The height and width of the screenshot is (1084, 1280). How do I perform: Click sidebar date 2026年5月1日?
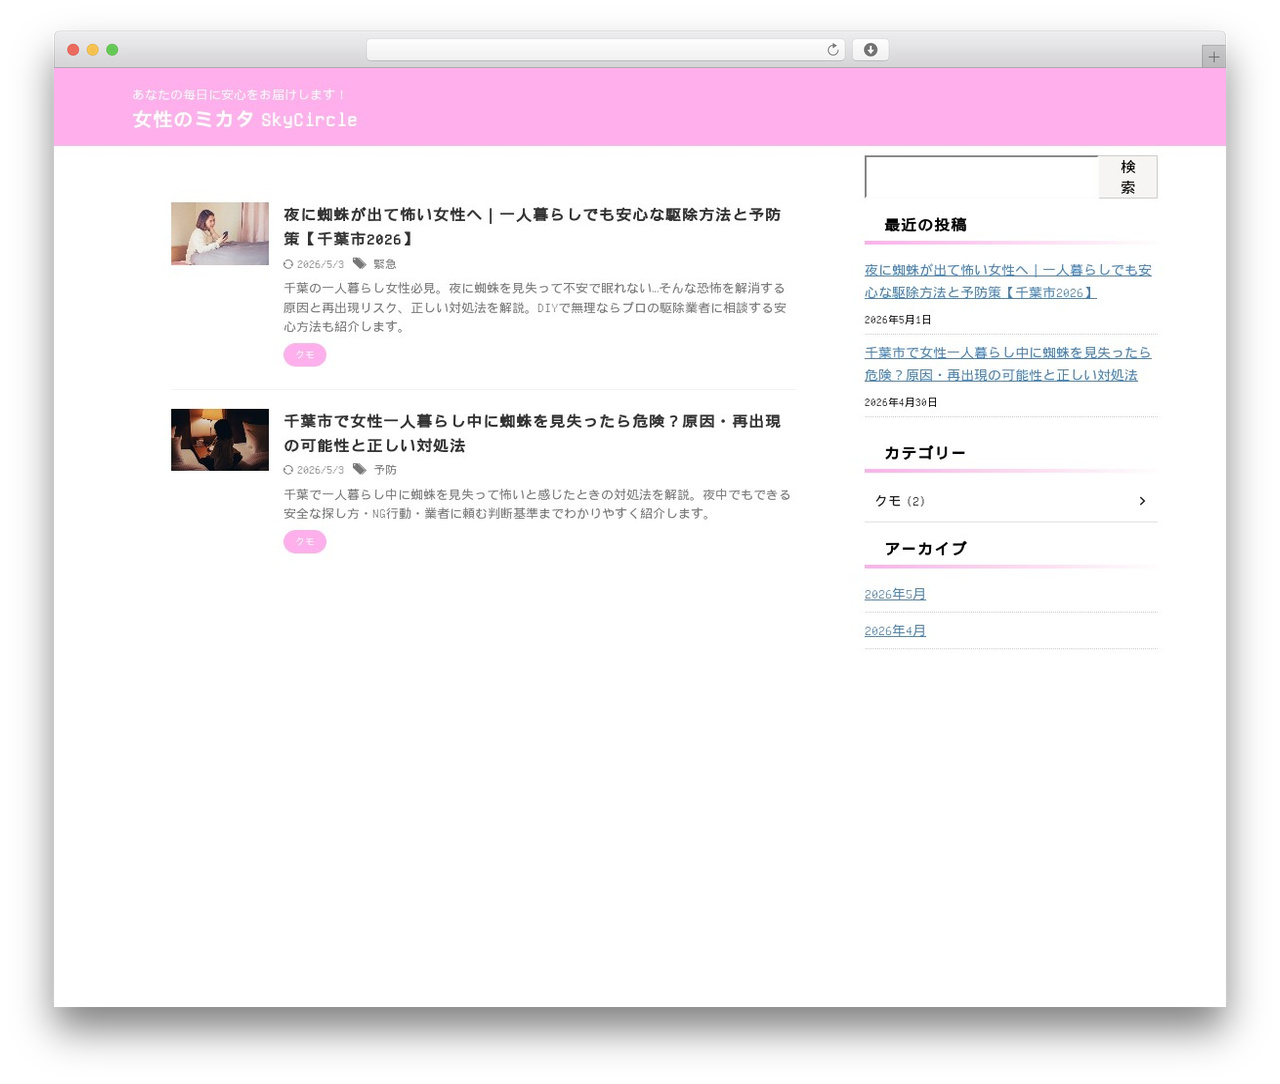pyautogui.click(x=898, y=320)
